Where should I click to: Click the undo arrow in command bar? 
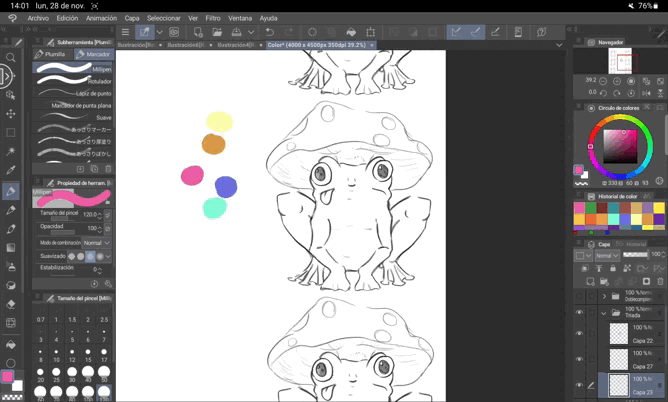[x=269, y=32]
